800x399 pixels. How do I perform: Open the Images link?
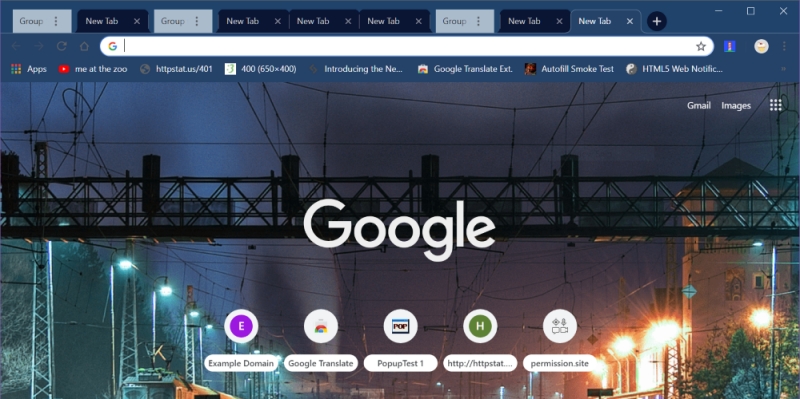[x=736, y=106]
